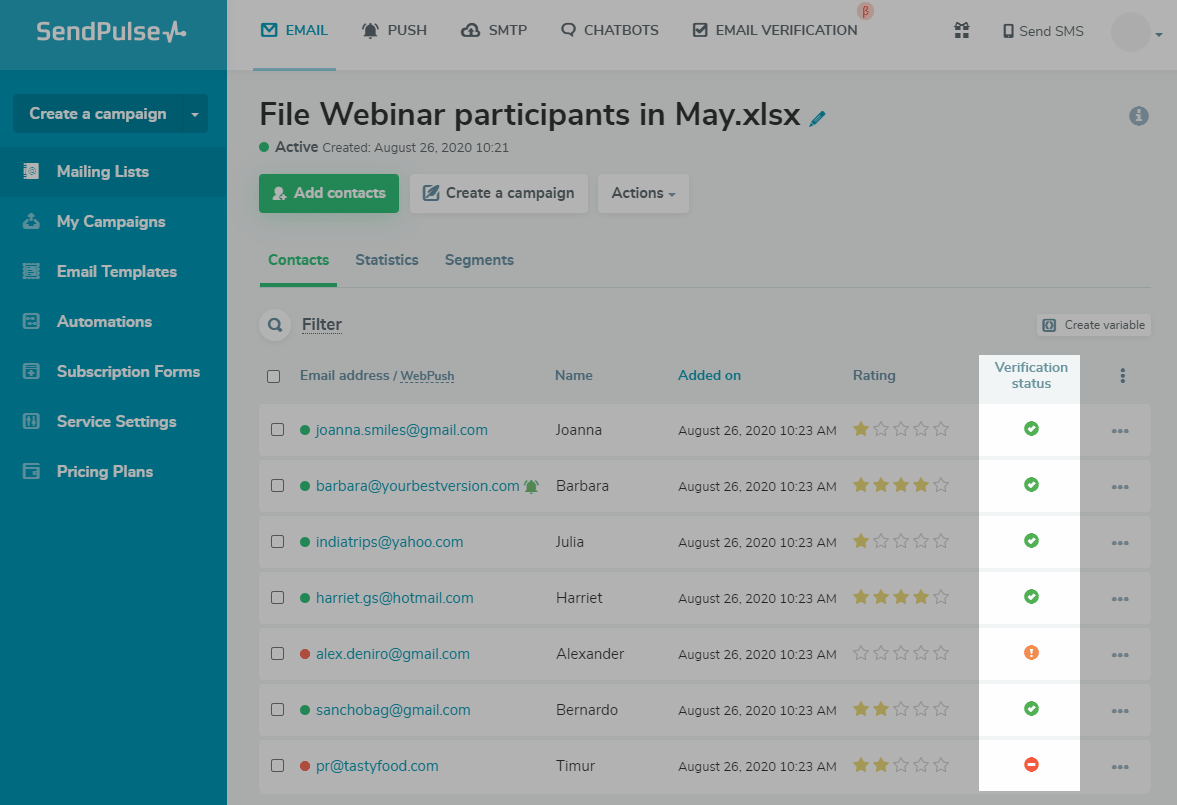Open row options for joanna.smiles@gmail.com
1177x805 pixels.
point(1119,430)
